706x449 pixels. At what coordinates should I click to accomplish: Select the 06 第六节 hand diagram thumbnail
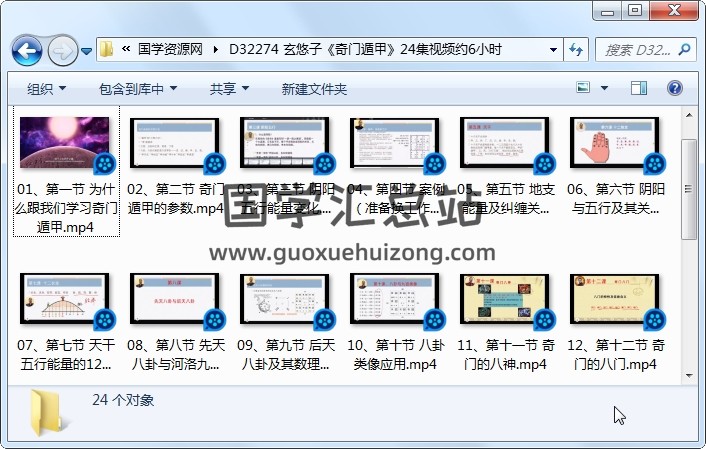click(x=614, y=143)
